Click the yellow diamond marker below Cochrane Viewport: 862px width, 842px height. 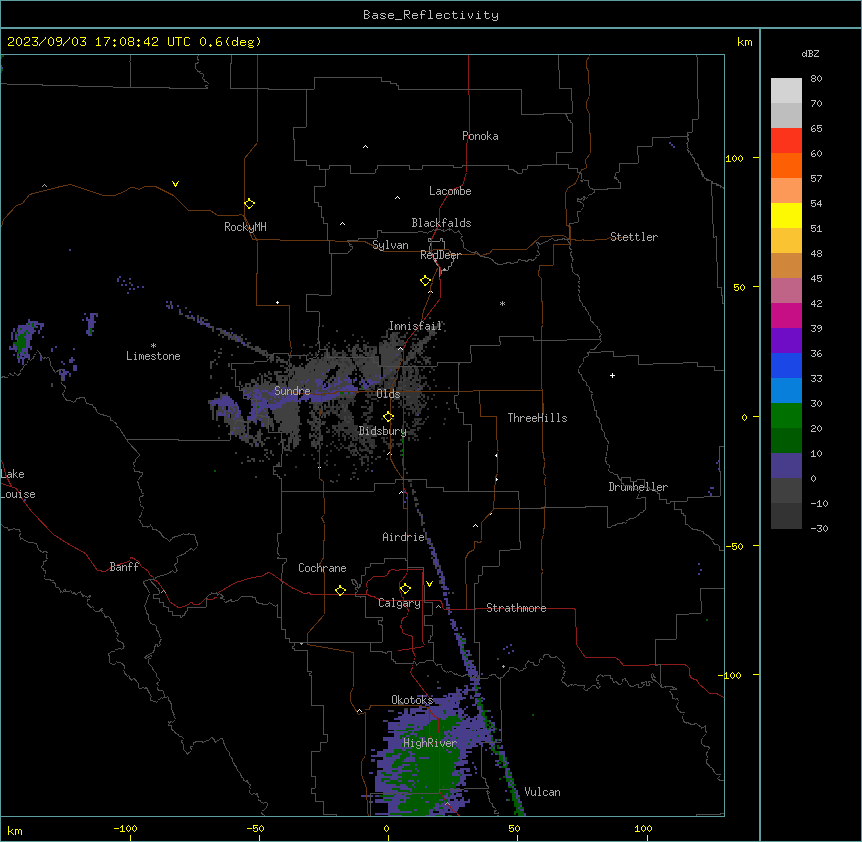pyautogui.click(x=340, y=590)
